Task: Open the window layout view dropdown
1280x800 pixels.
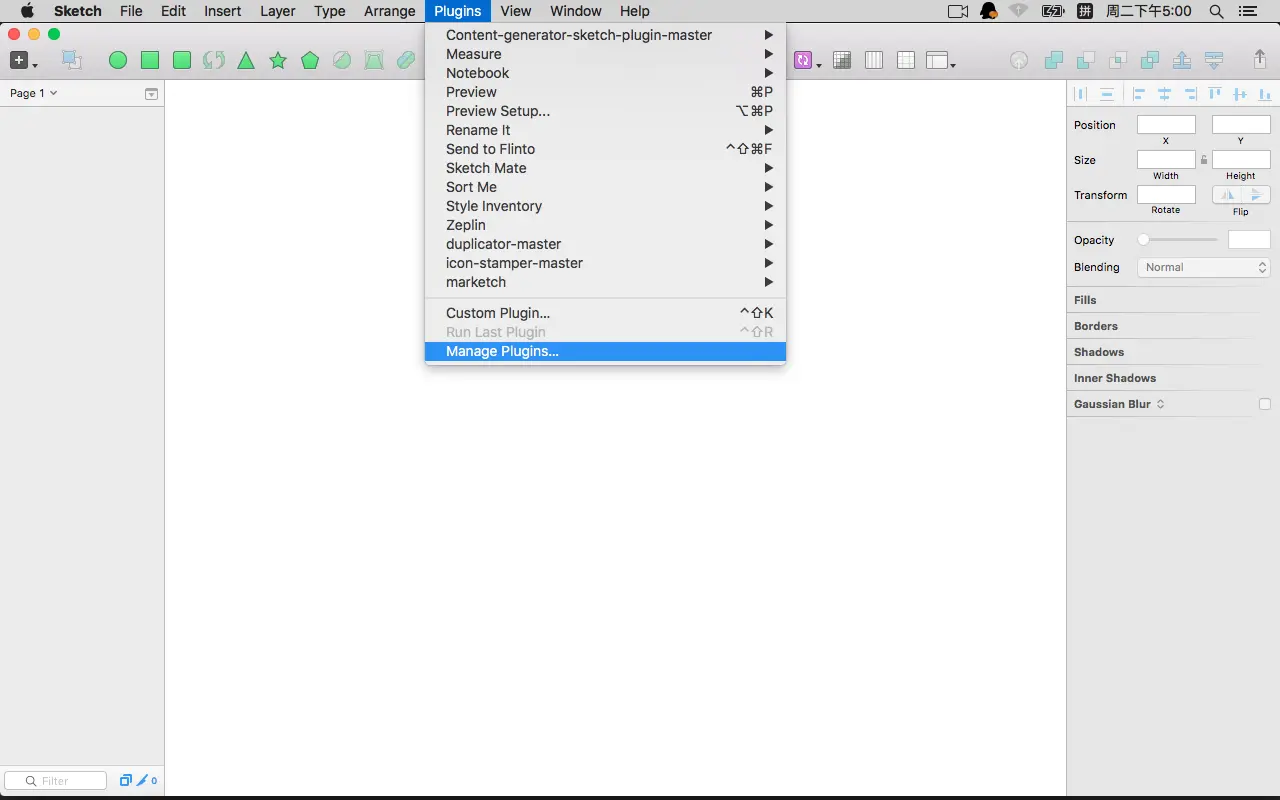Action: [x=940, y=60]
